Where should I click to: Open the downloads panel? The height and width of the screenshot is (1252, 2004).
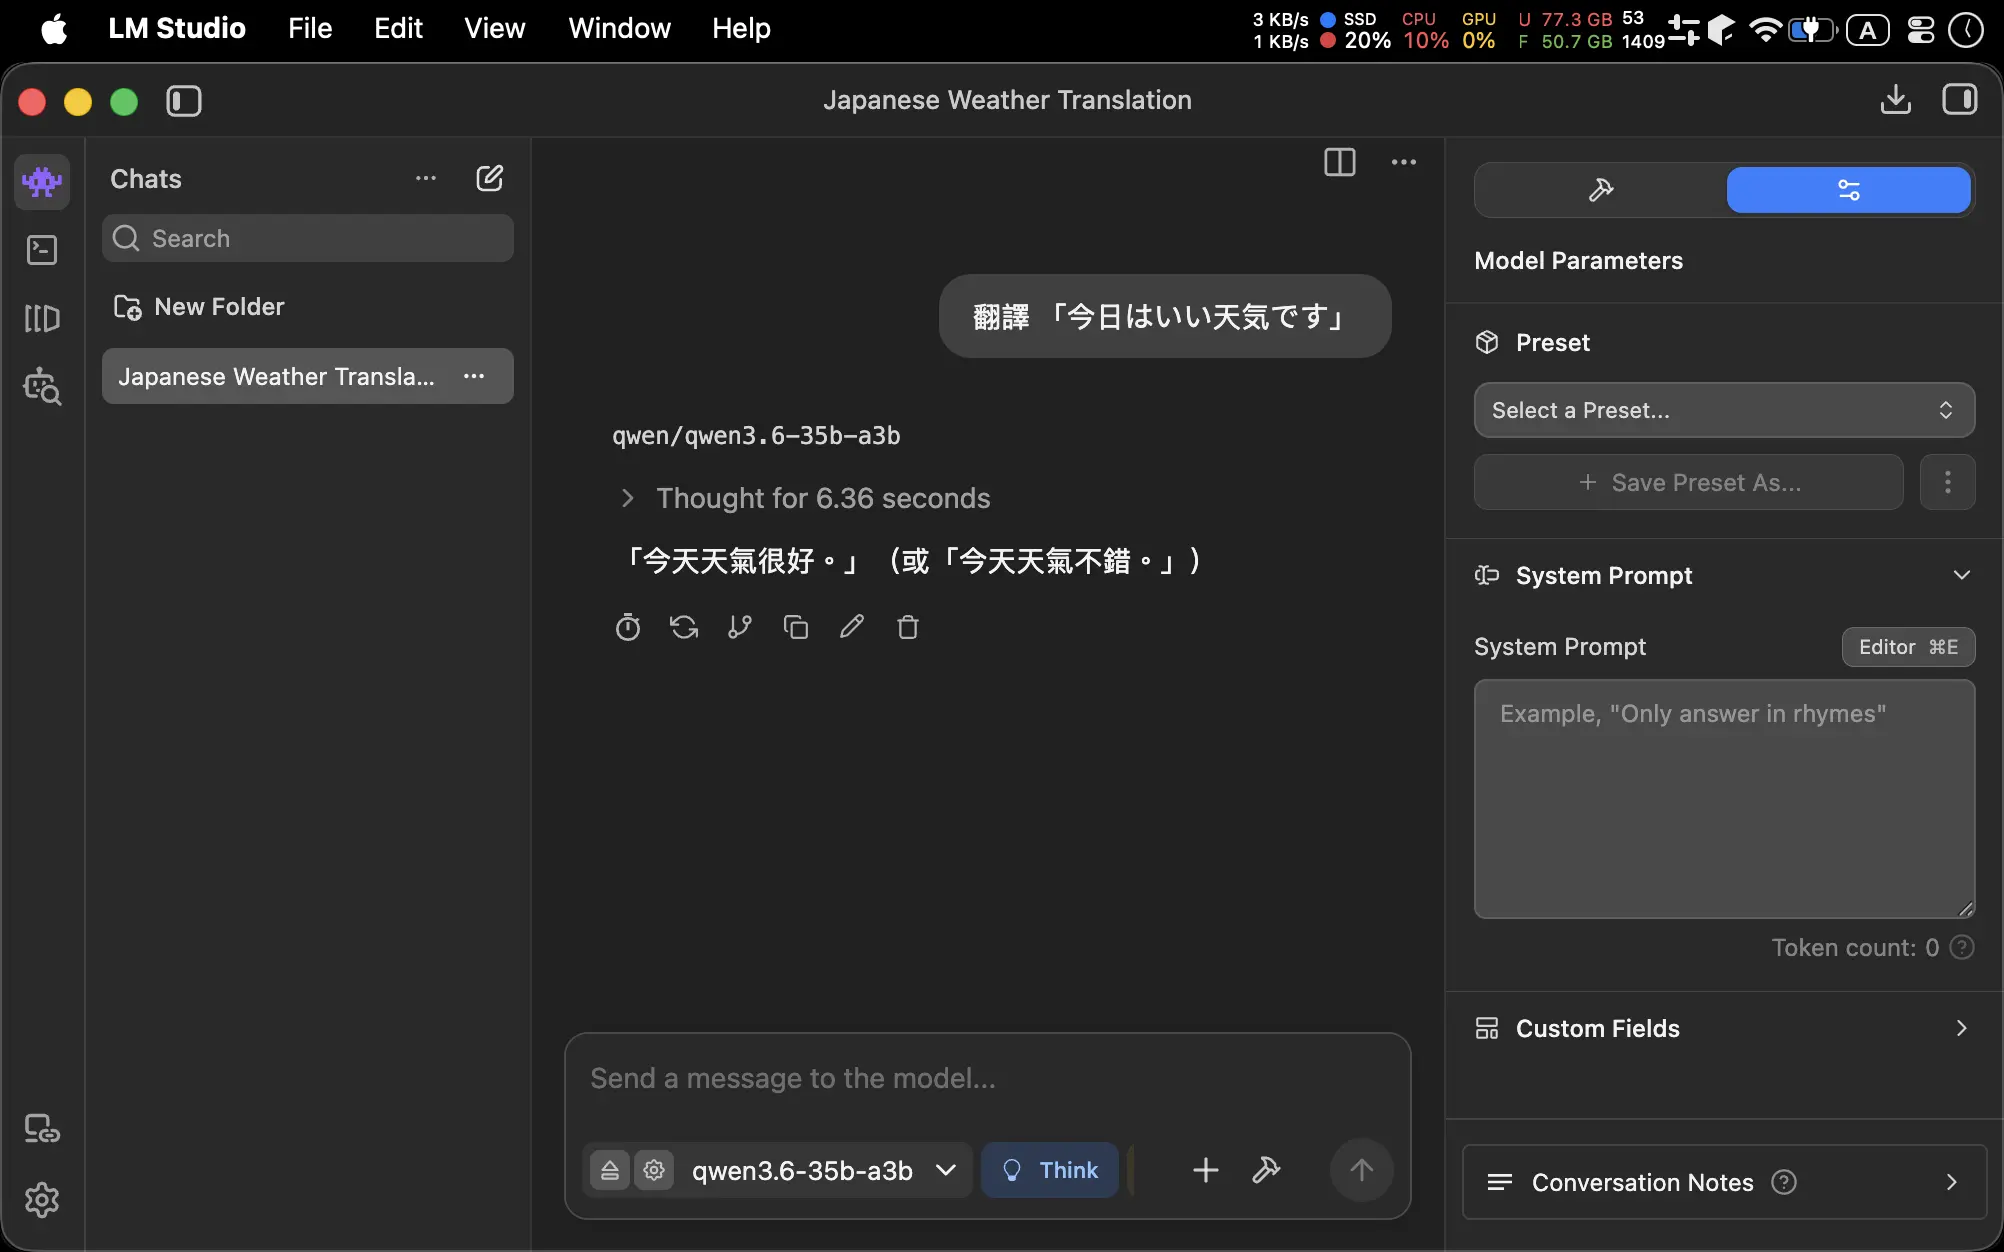[1895, 100]
